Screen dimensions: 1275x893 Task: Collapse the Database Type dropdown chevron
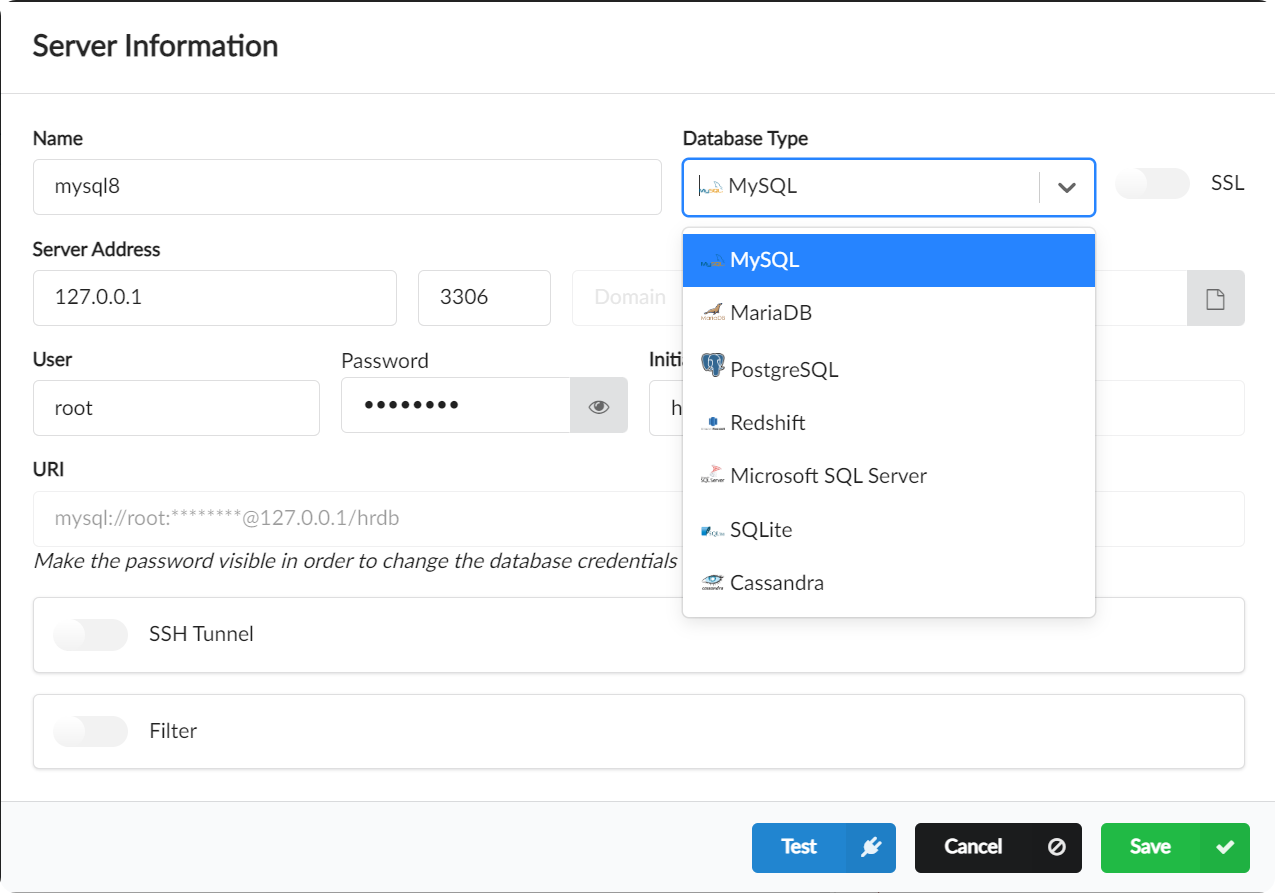pyautogui.click(x=1067, y=187)
